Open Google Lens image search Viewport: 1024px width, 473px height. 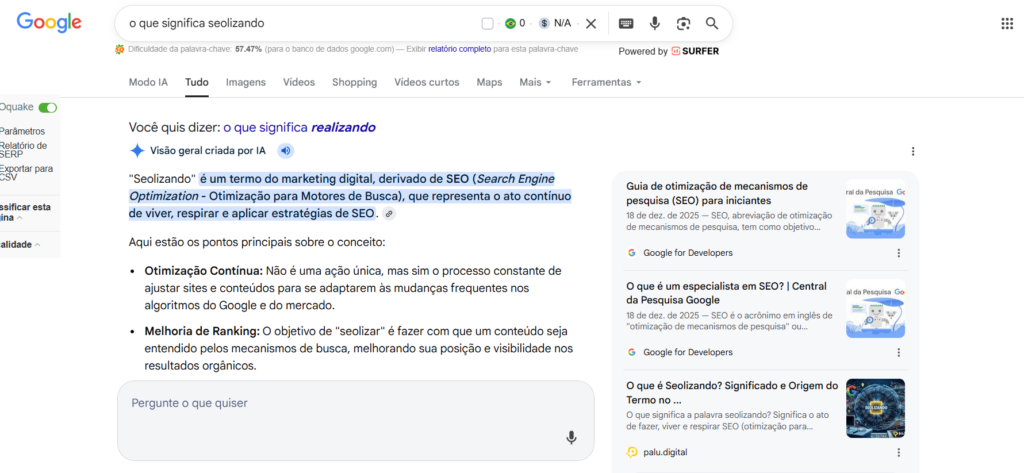click(x=683, y=24)
